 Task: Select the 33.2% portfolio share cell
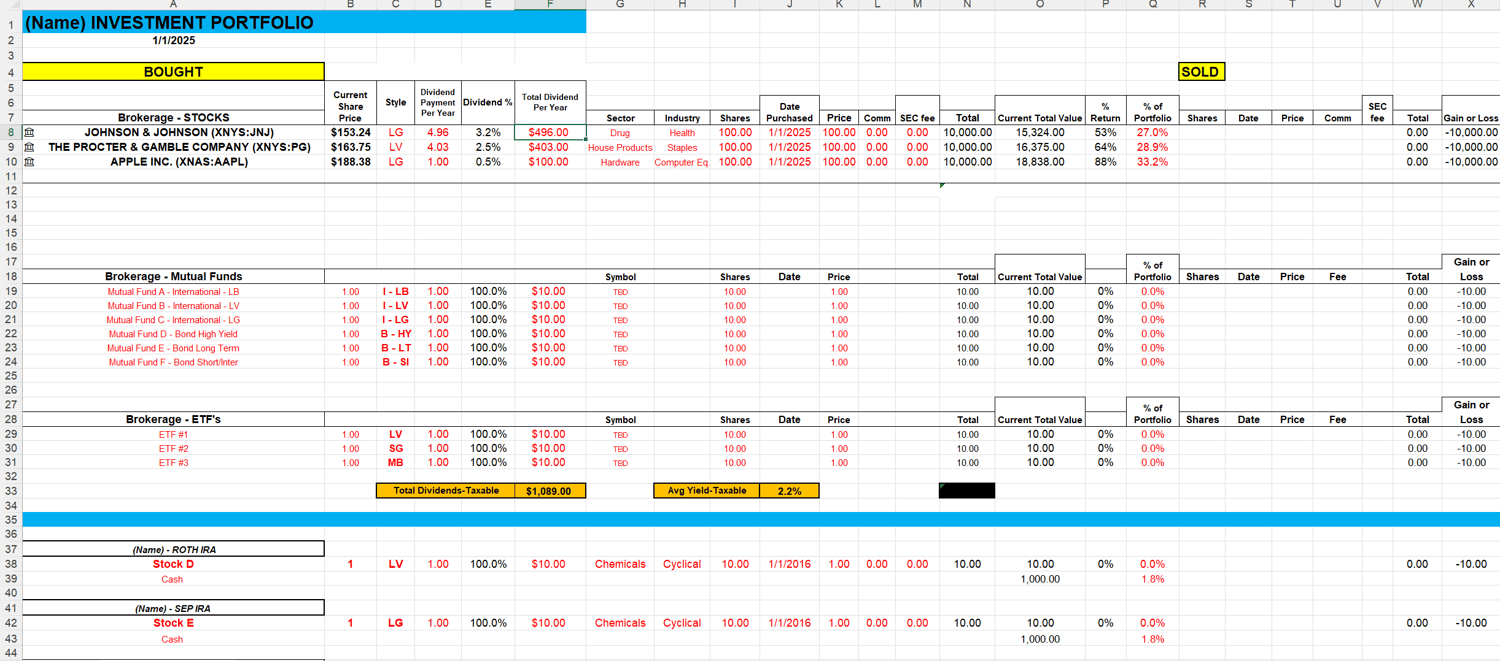[1153, 162]
